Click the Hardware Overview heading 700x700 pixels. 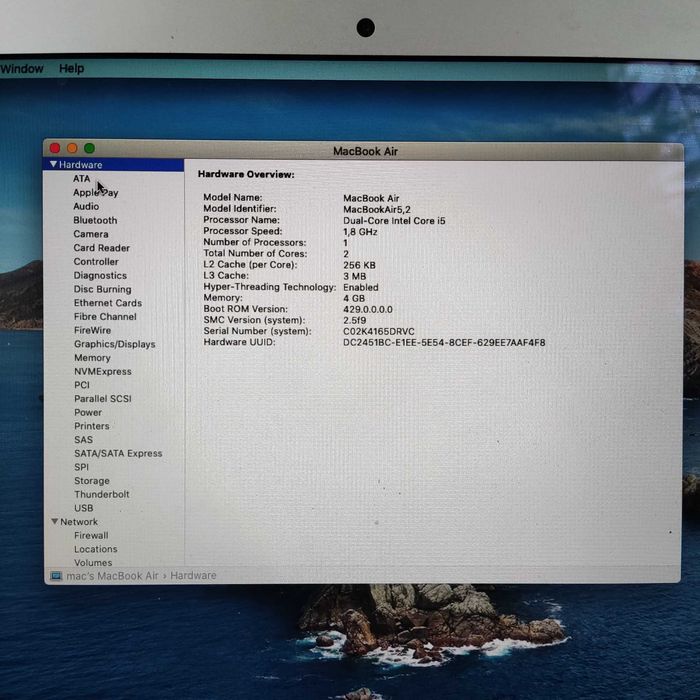246,174
